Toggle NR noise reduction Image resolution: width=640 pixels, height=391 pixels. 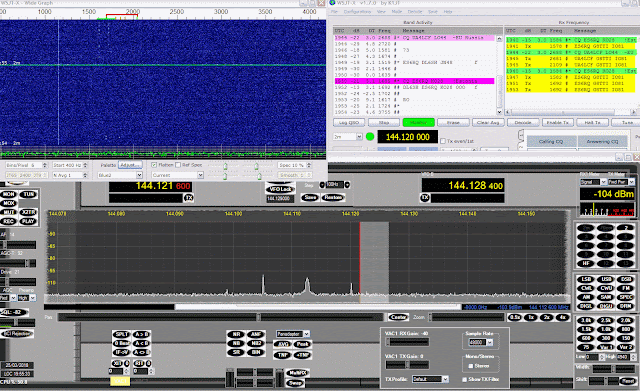(x=236, y=334)
